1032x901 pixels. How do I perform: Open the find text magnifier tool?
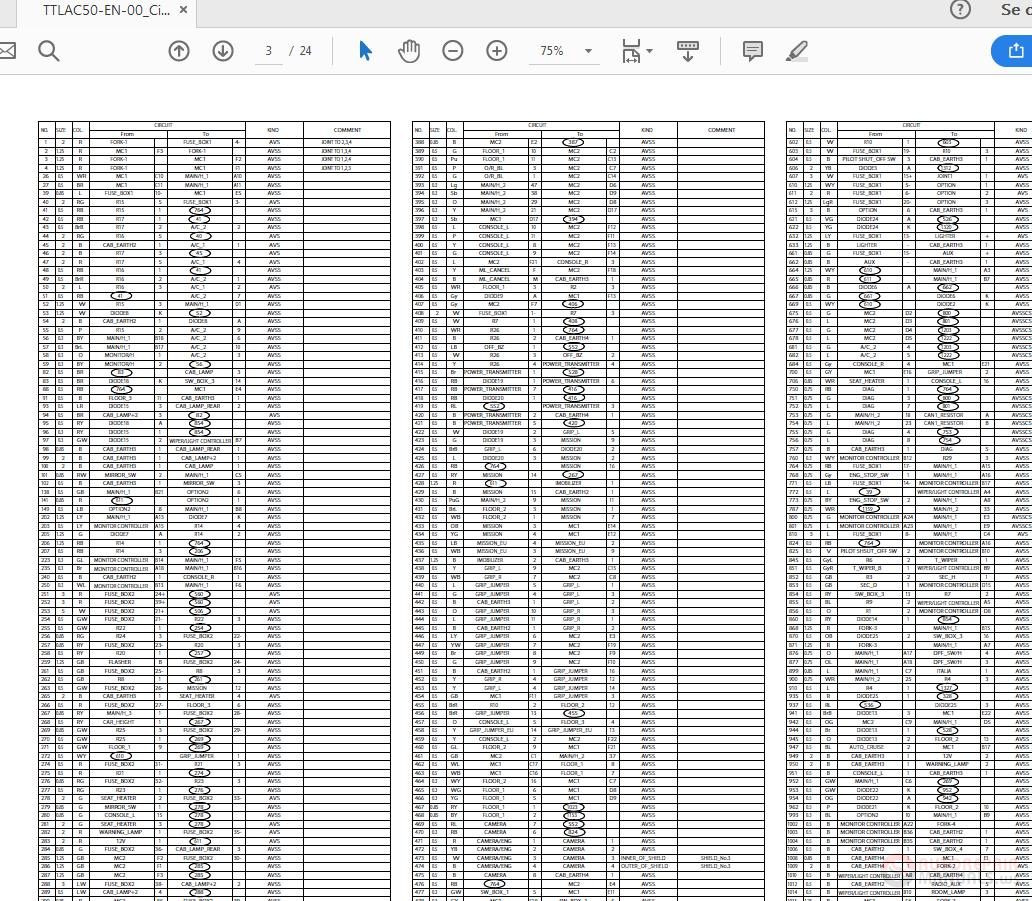pos(49,51)
